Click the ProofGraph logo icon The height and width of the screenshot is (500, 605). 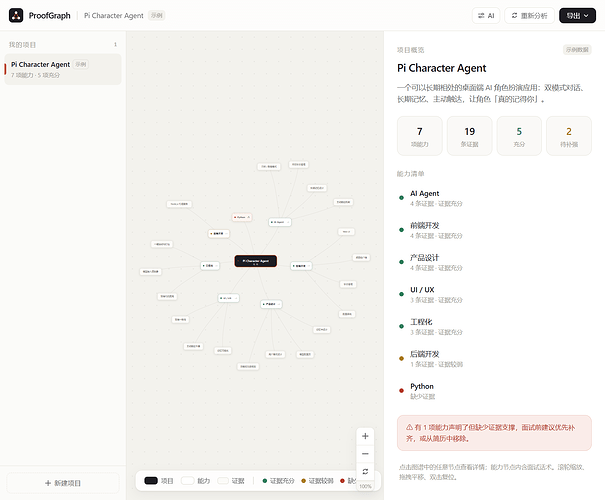pyautogui.click(x=16, y=15)
